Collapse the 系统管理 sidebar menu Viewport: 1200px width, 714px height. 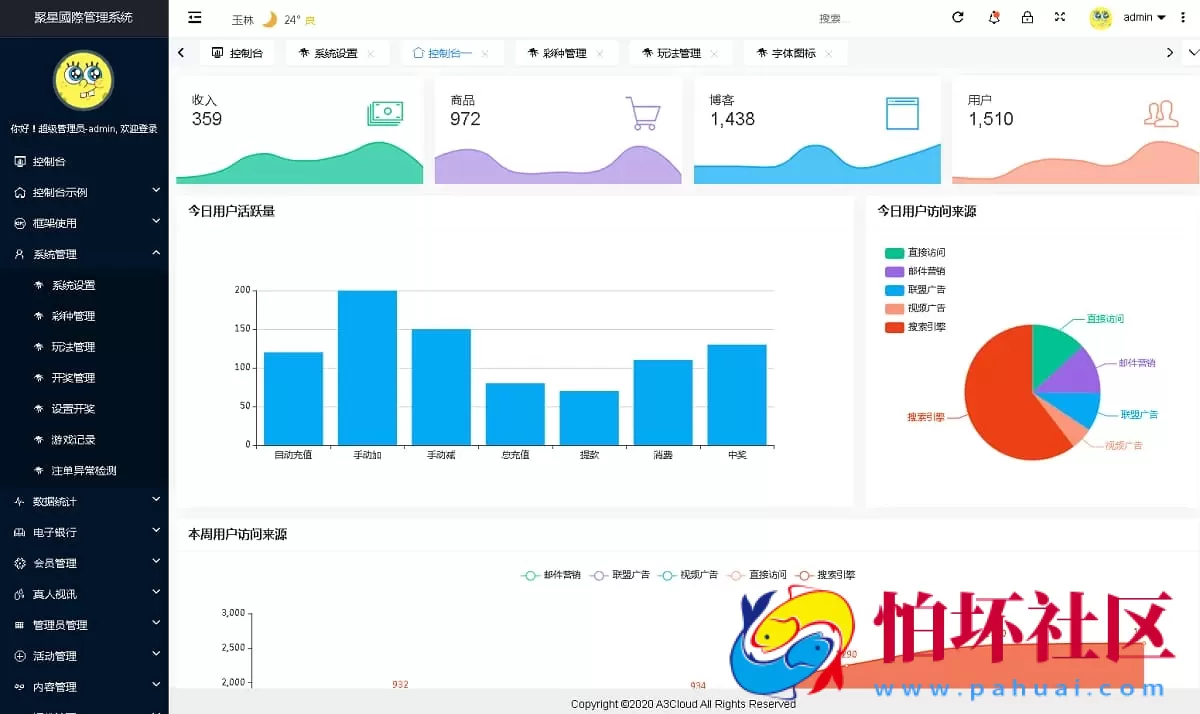click(x=84, y=254)
